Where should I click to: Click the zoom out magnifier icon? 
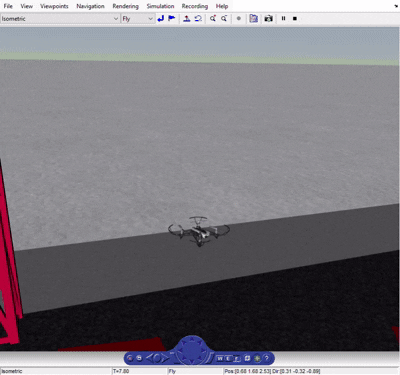click(224, 19)
